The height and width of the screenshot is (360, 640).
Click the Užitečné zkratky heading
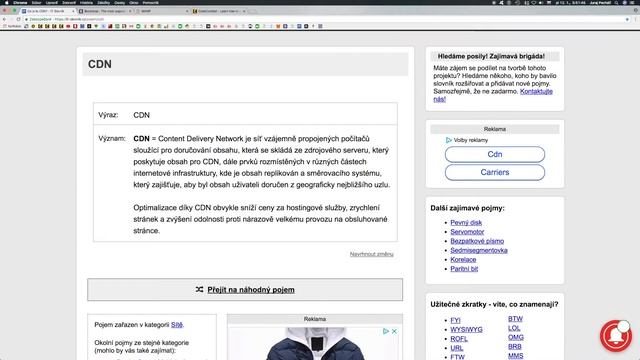[x=494, y=304]
